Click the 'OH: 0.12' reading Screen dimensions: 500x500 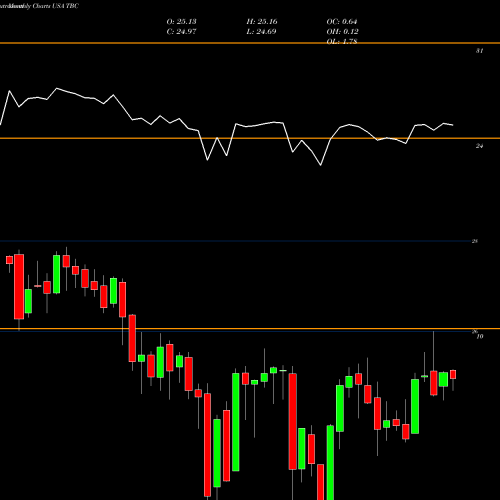pos(342,32)
